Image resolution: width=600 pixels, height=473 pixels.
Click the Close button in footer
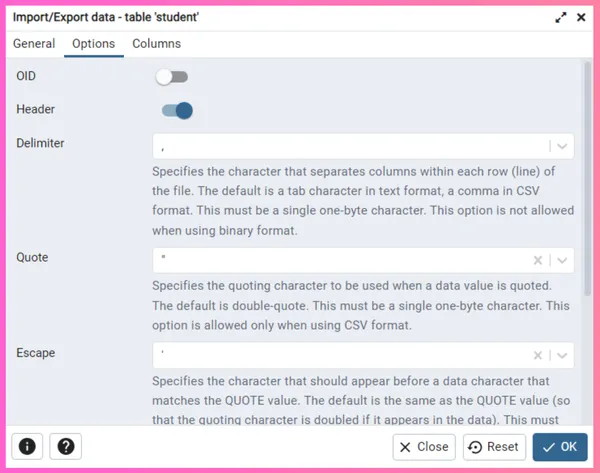coord(424,447)
